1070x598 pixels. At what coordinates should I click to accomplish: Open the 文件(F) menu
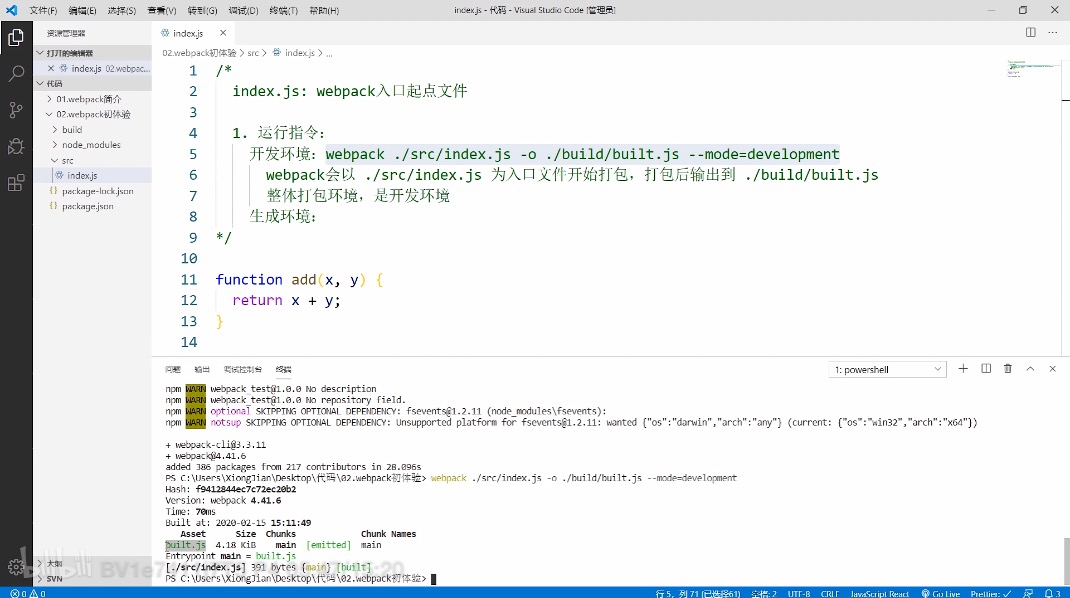coord(43,10)
